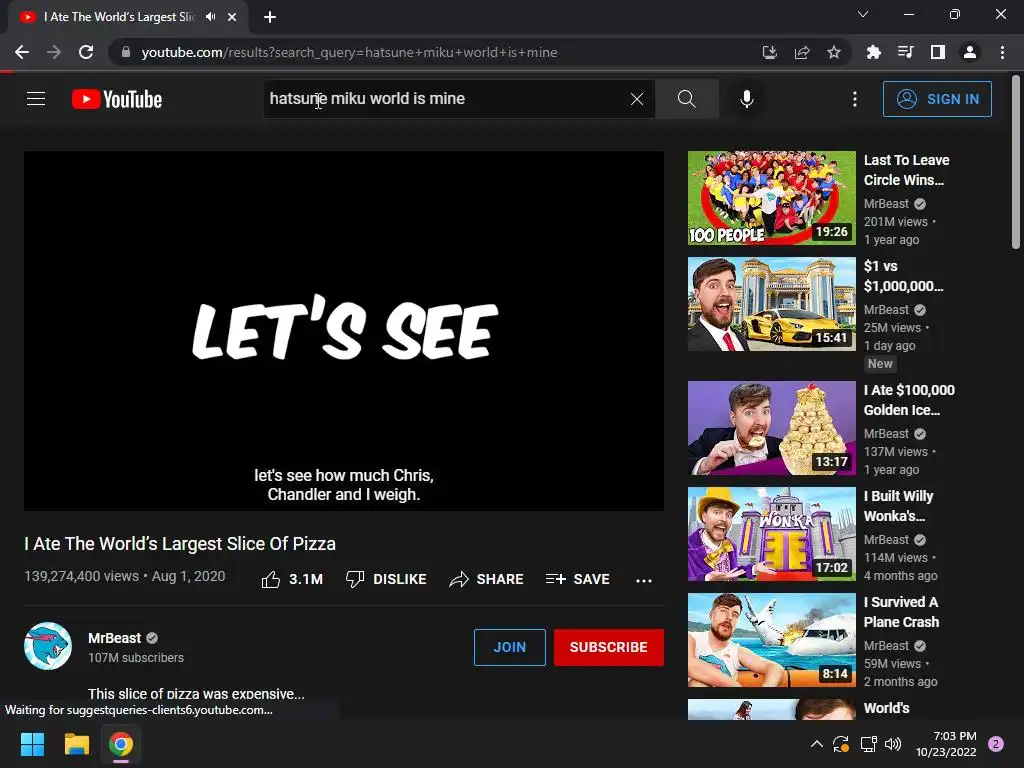Close the I Ate The World's Largest tab

(232, 18)
